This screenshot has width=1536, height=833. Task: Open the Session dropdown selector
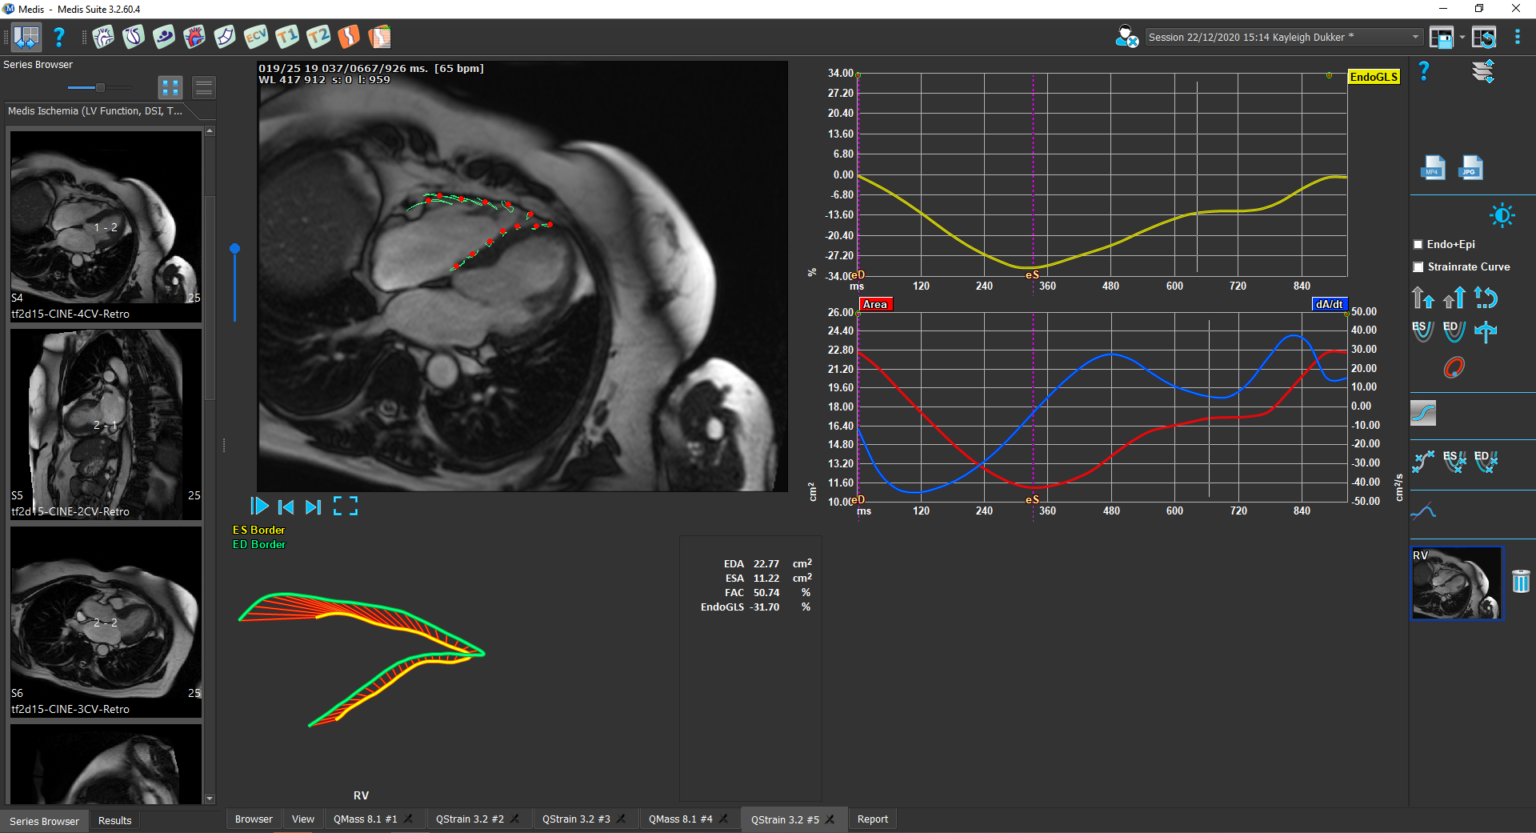point(1415,37)
